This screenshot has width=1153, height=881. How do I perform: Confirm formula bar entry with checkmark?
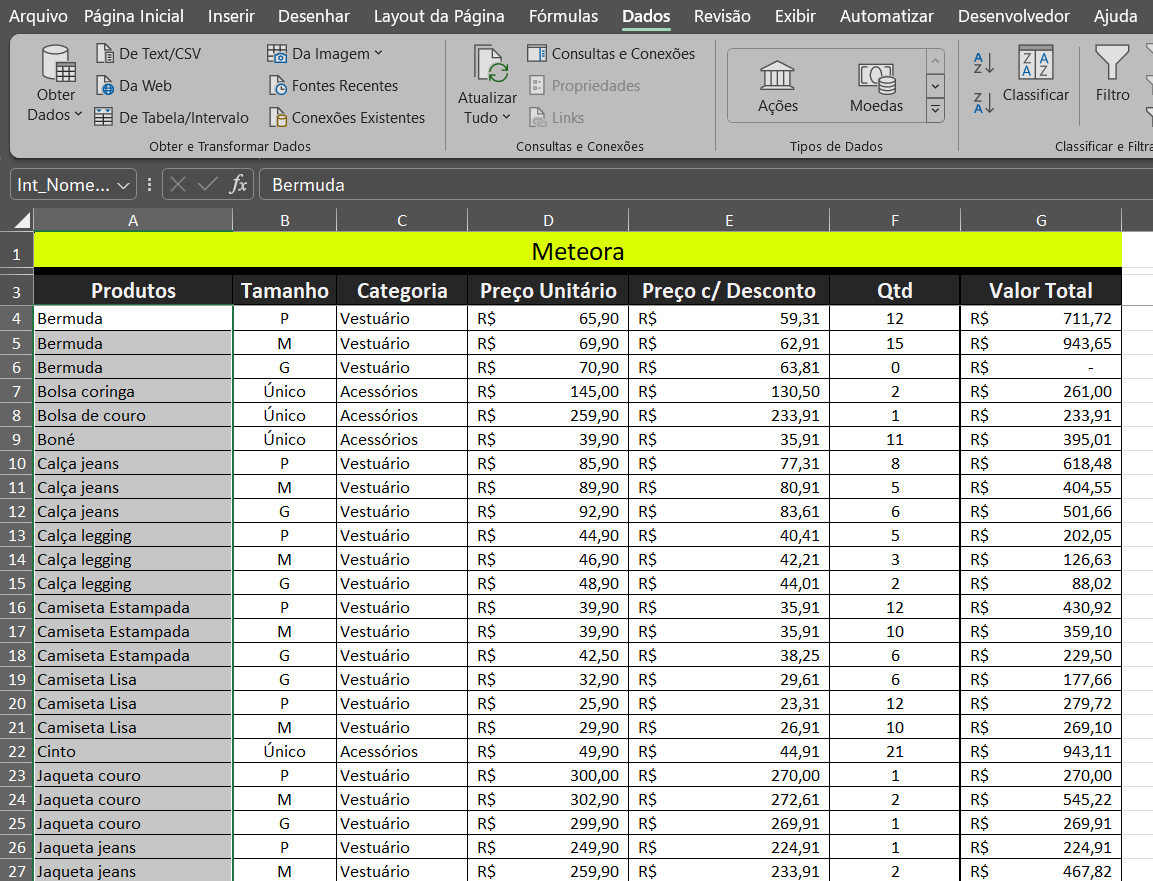(207, 185)
